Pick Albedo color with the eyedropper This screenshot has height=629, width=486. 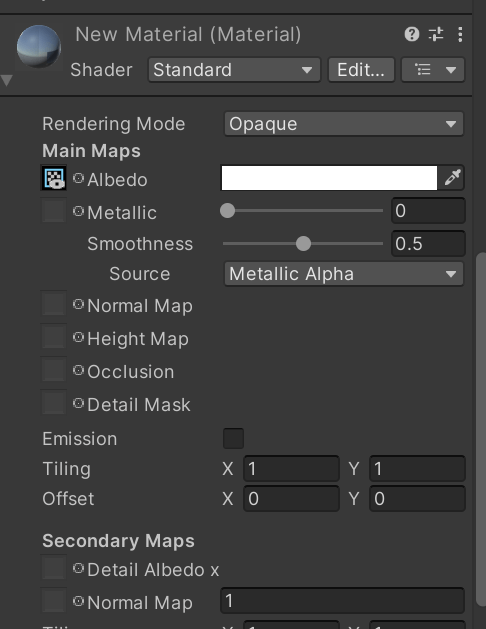point(452,178)
